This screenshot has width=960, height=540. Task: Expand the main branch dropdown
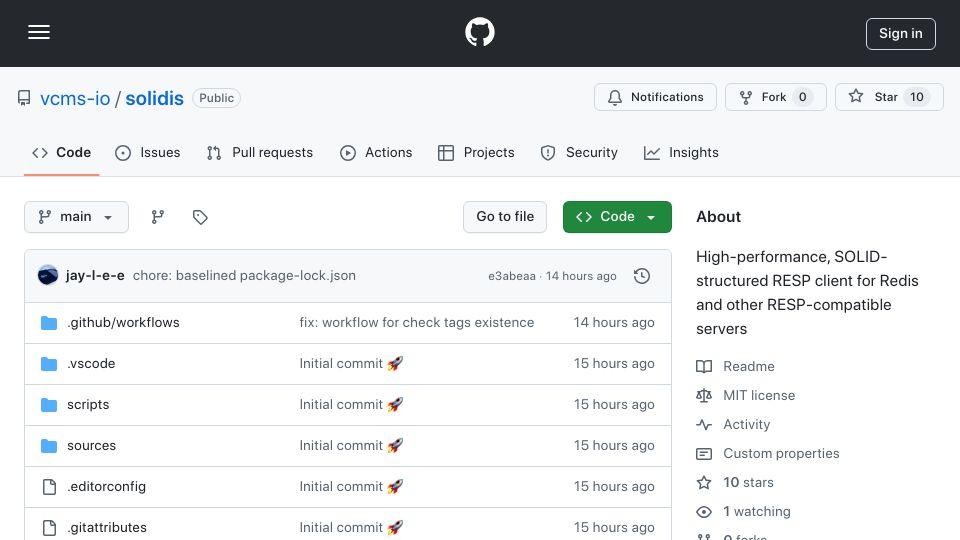77,217
